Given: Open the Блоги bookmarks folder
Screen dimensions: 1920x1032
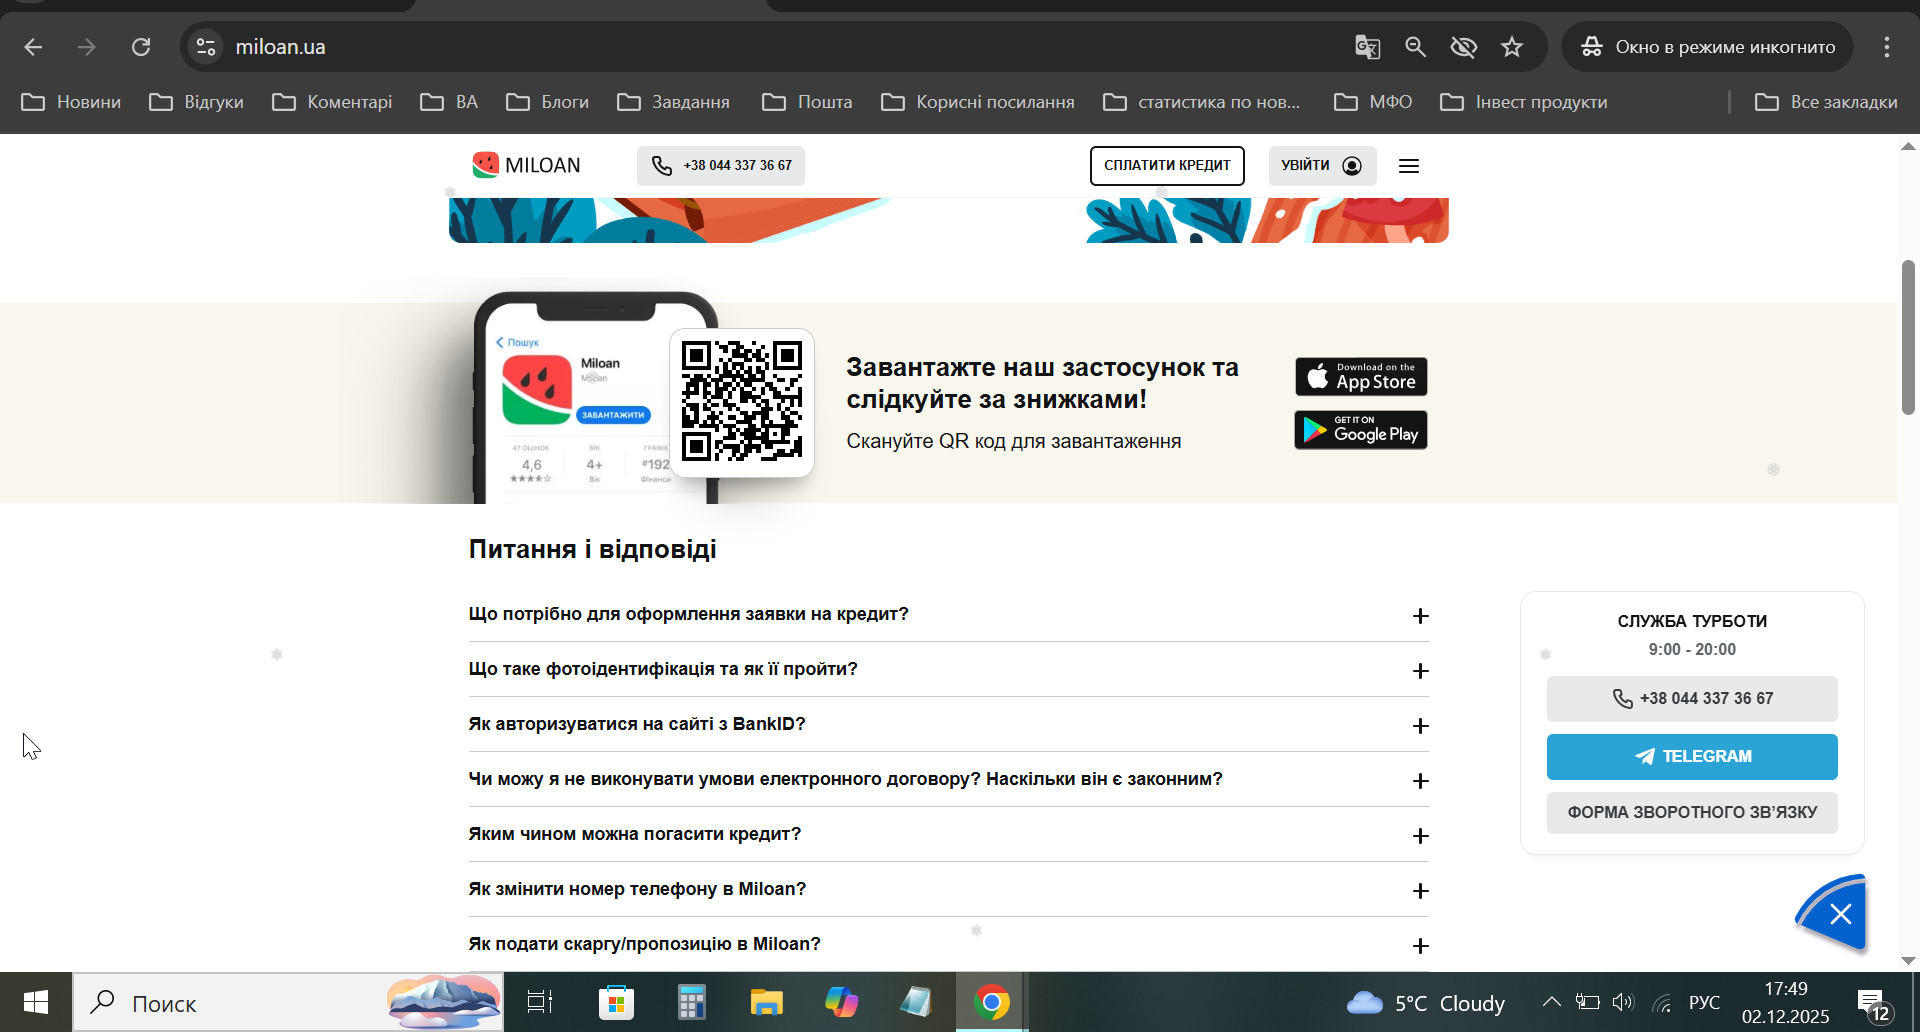Looking at the screenshot, I should click(x=547, y=102).
